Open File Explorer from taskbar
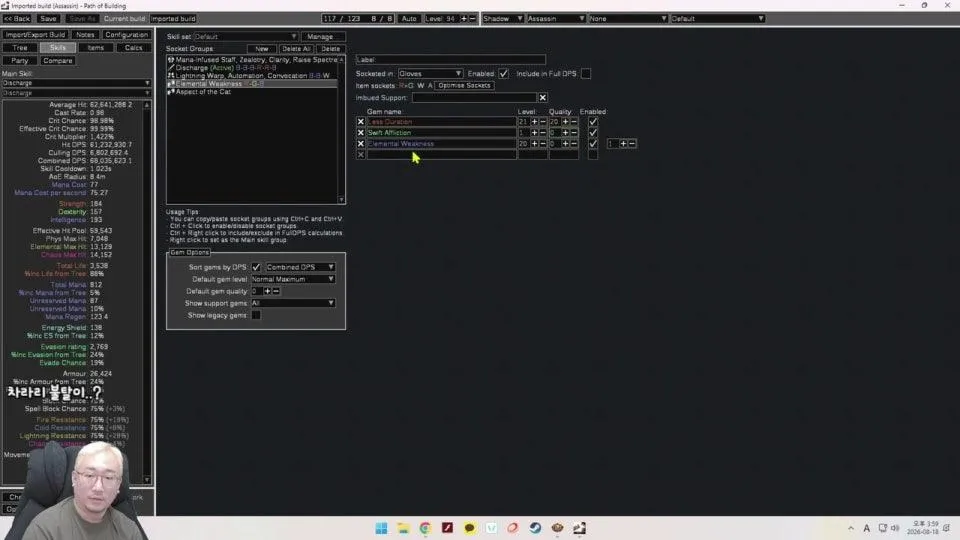Image resolution: width=960 pixels, height=540 pixels. tap(403, 528)
